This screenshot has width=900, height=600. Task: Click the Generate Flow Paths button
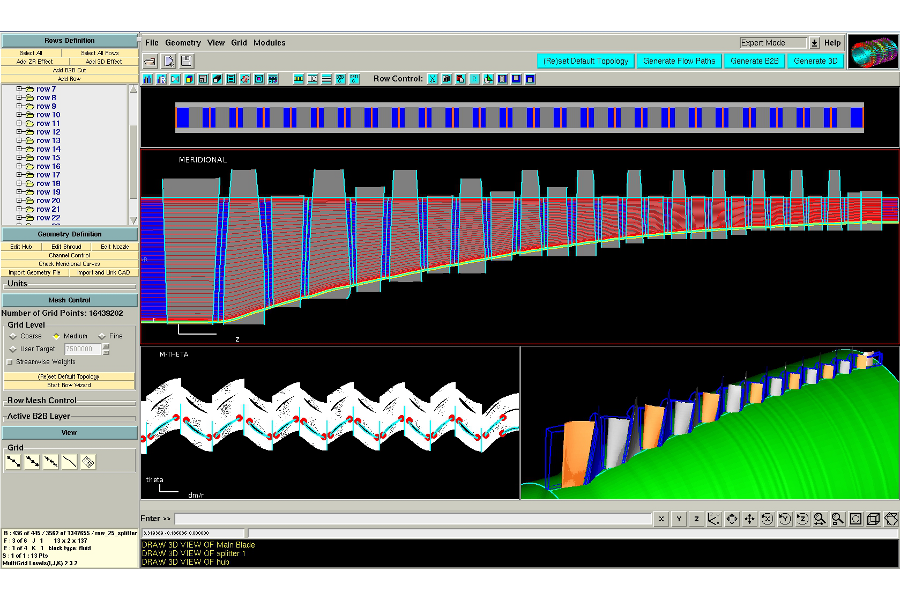pos(677,61)
